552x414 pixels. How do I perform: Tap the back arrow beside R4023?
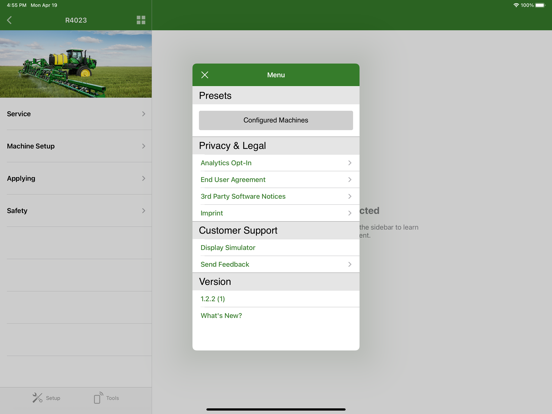(x=10, y=20)
